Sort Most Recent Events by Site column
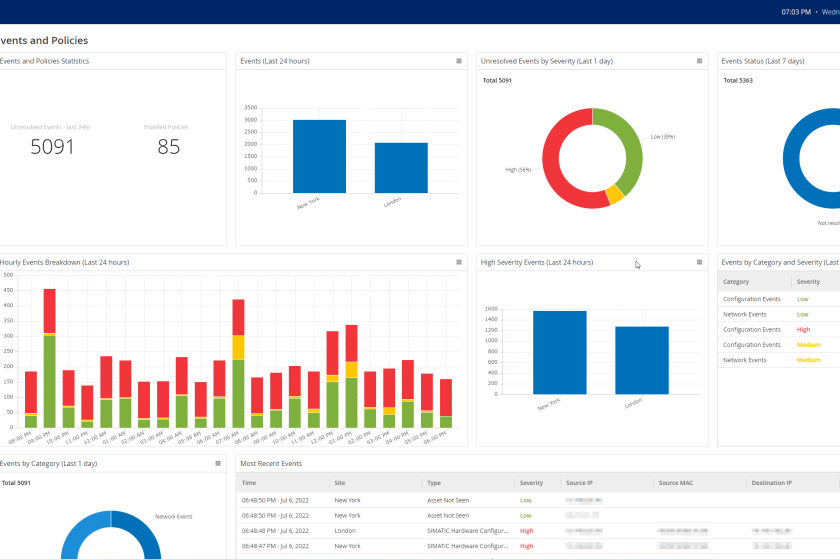 pos(340,483)
